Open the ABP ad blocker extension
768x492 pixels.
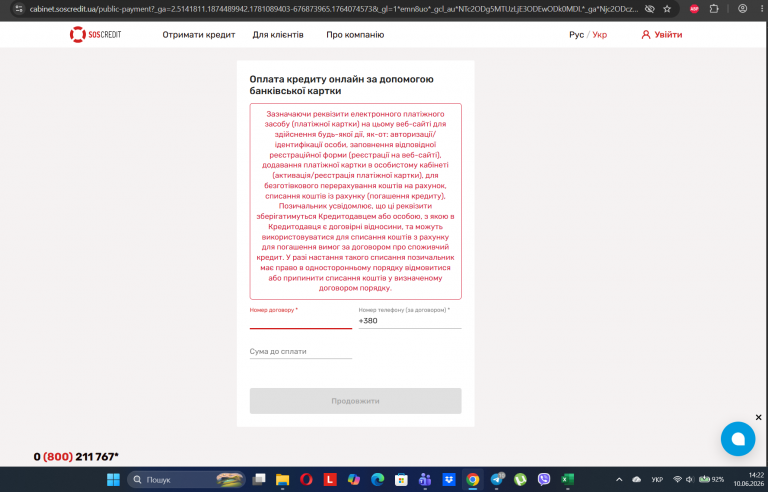[694, 9]
